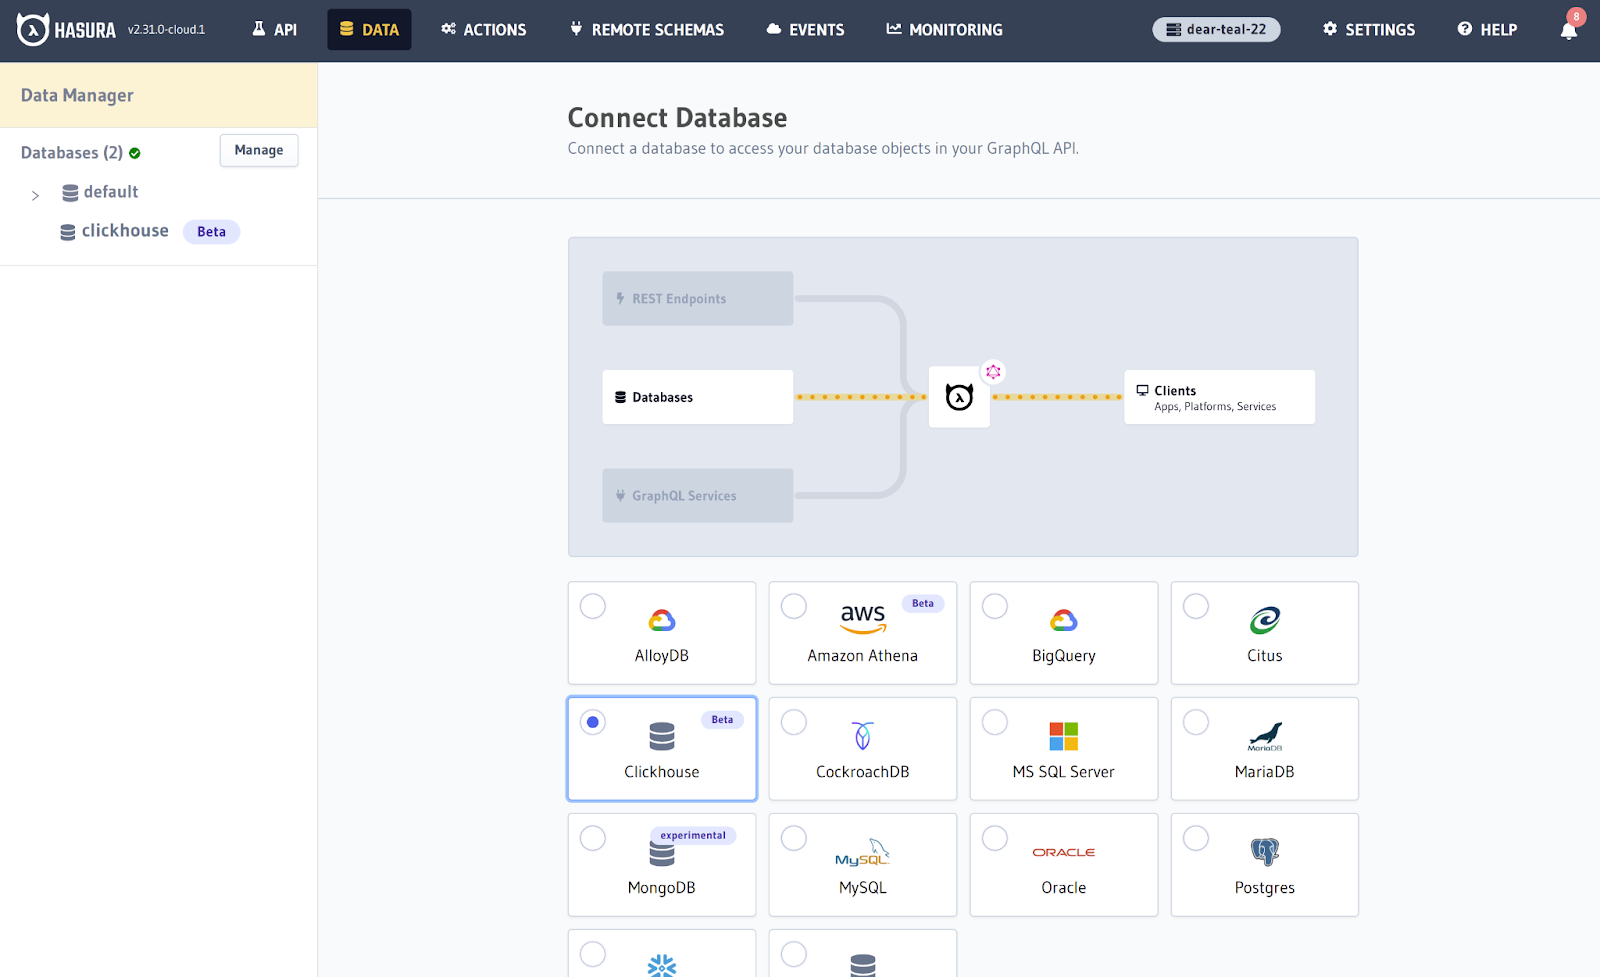Click the dear-teal-22 project button

click(x=1216, y=30)
